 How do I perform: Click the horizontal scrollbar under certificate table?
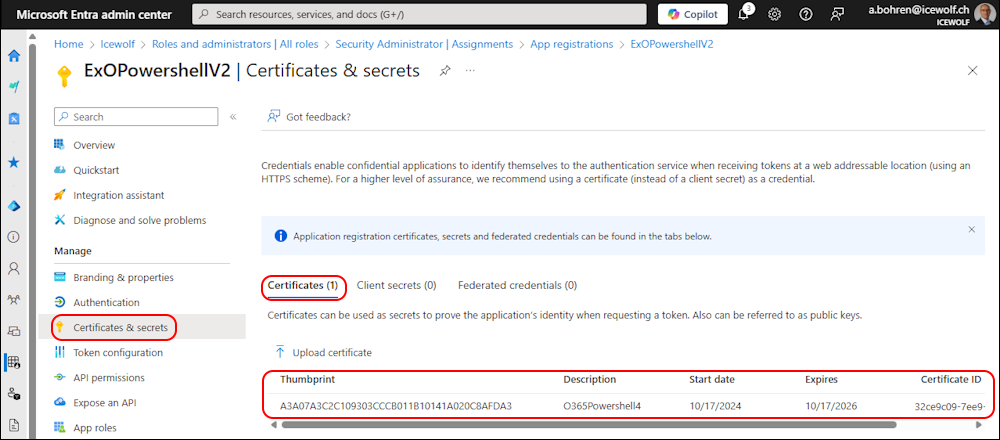tap(589, 424)
